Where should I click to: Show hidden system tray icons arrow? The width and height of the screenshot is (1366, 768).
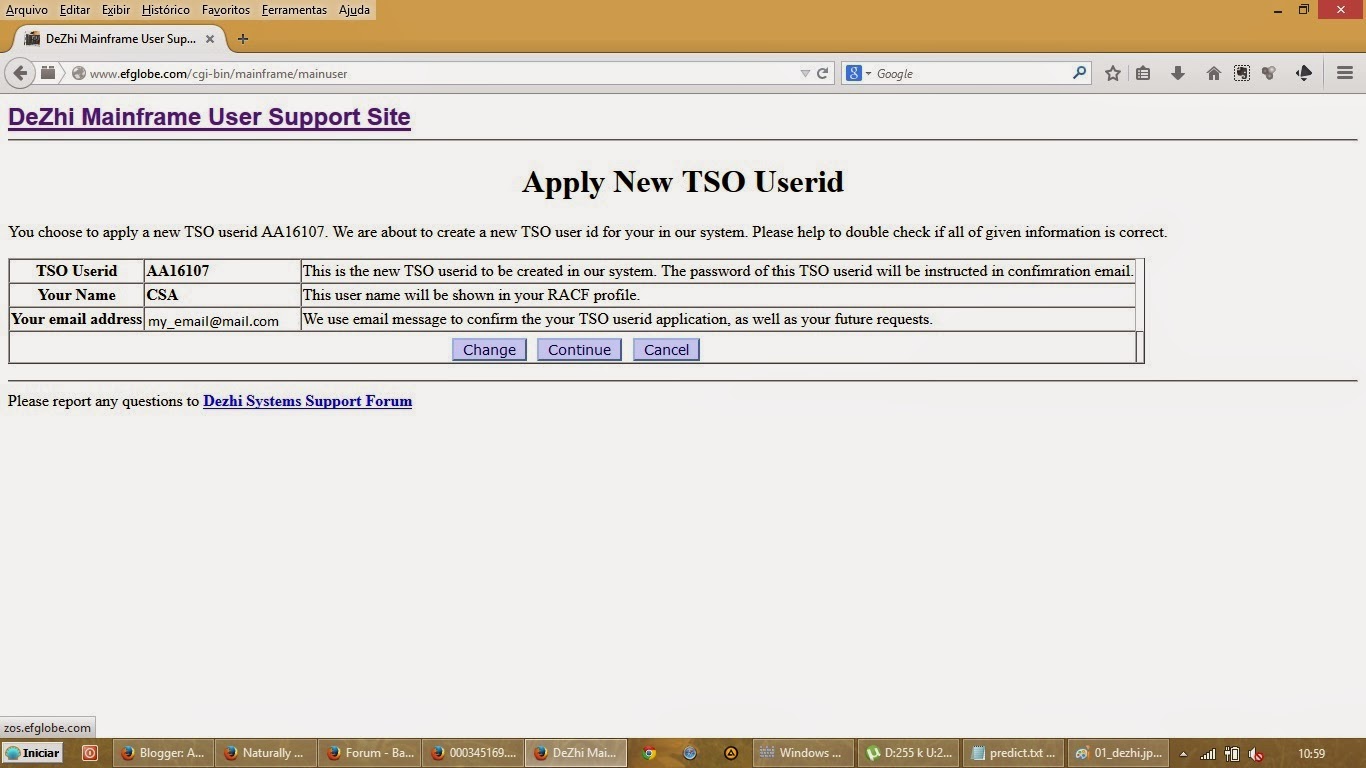pos(1183,753)
